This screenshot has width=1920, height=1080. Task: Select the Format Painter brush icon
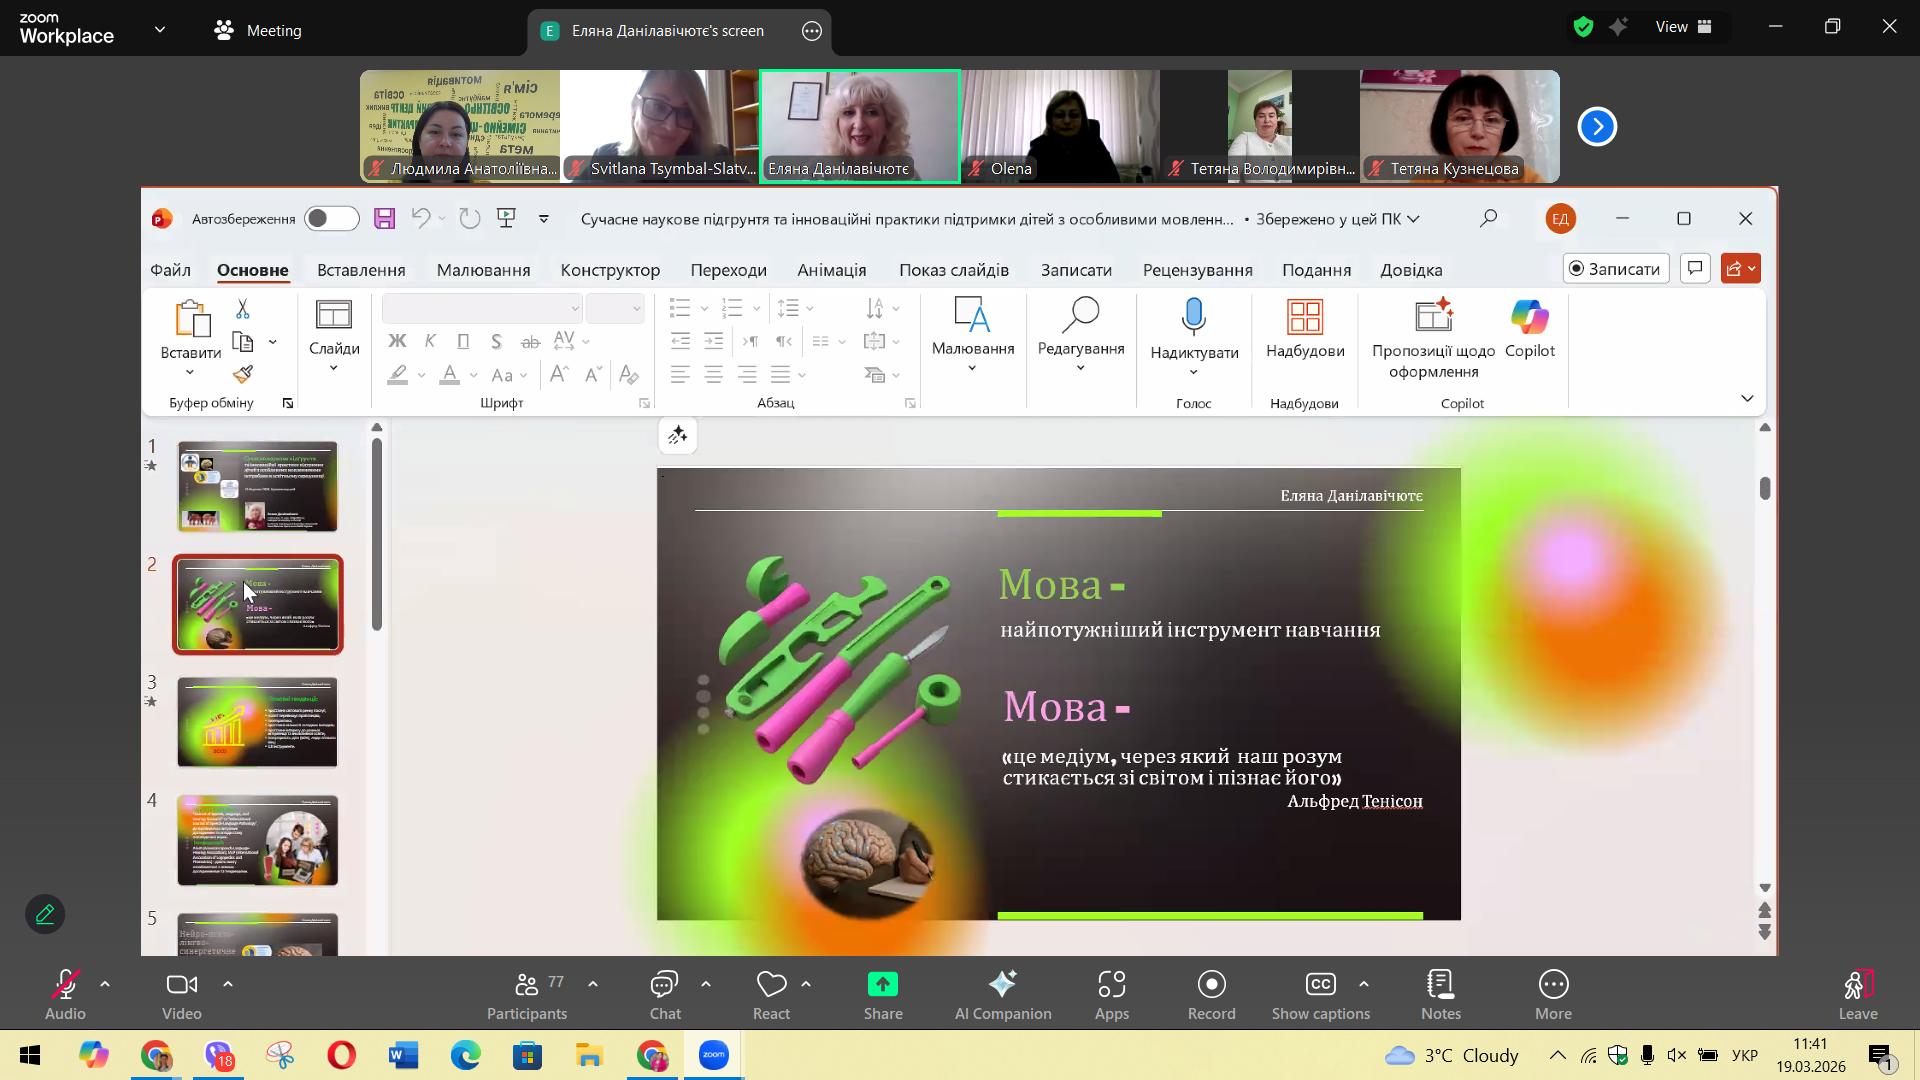tap(243, 375)
